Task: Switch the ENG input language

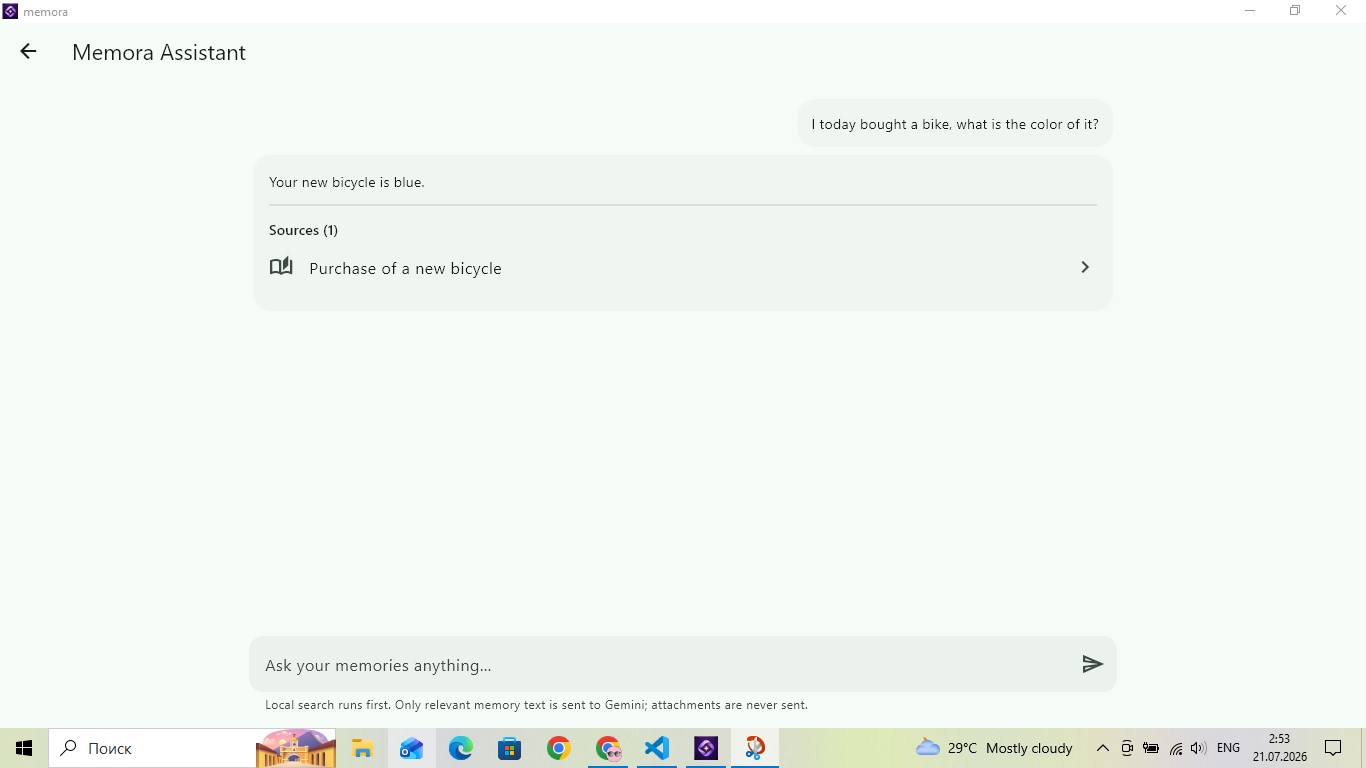Action: [x=1228, y=748]
